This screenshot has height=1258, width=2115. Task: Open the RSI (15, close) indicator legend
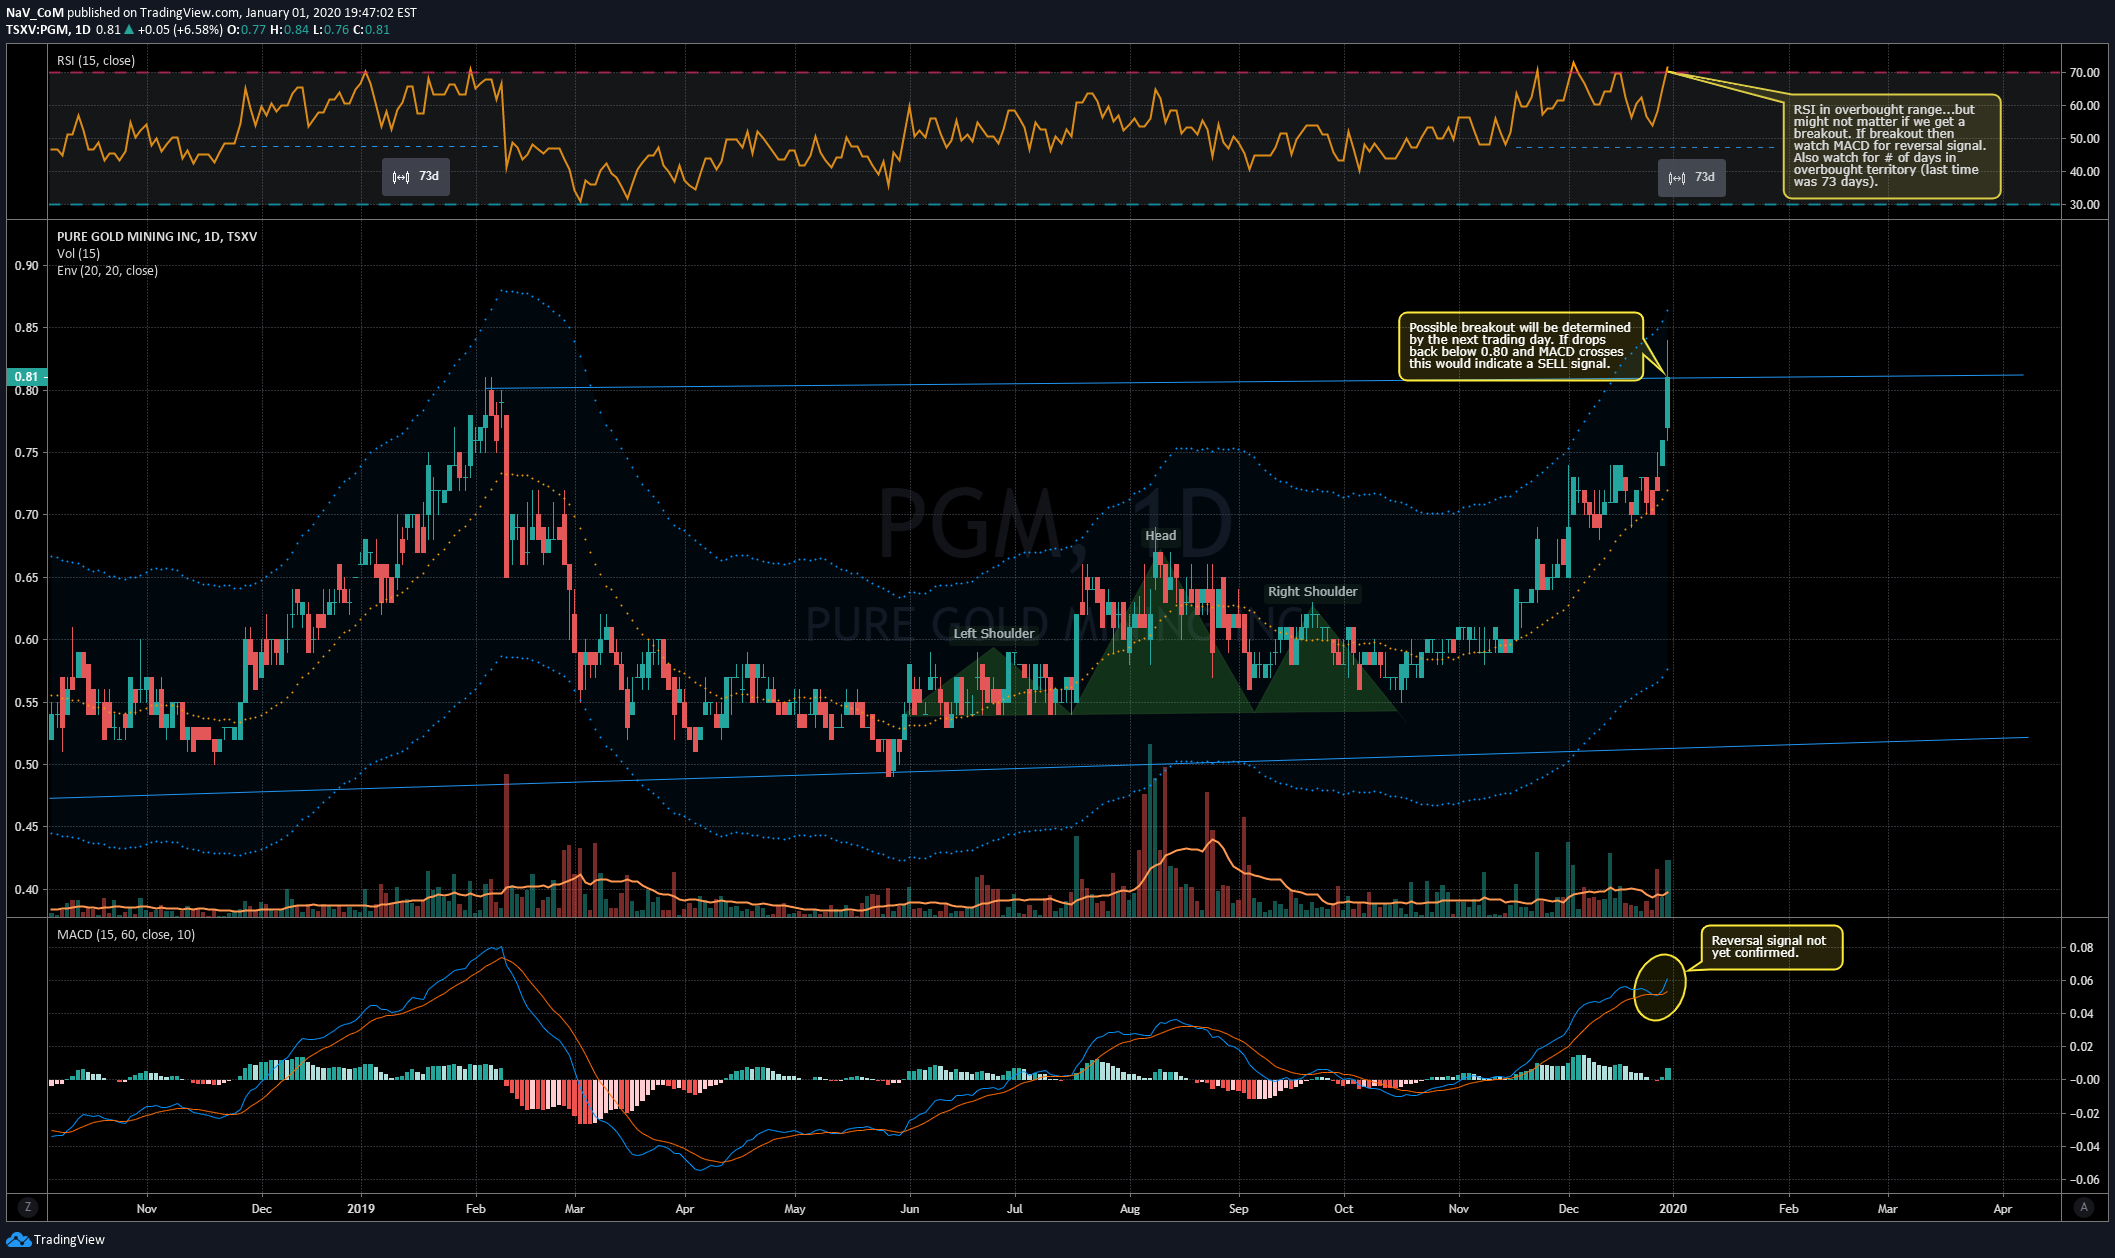(96, 61)
